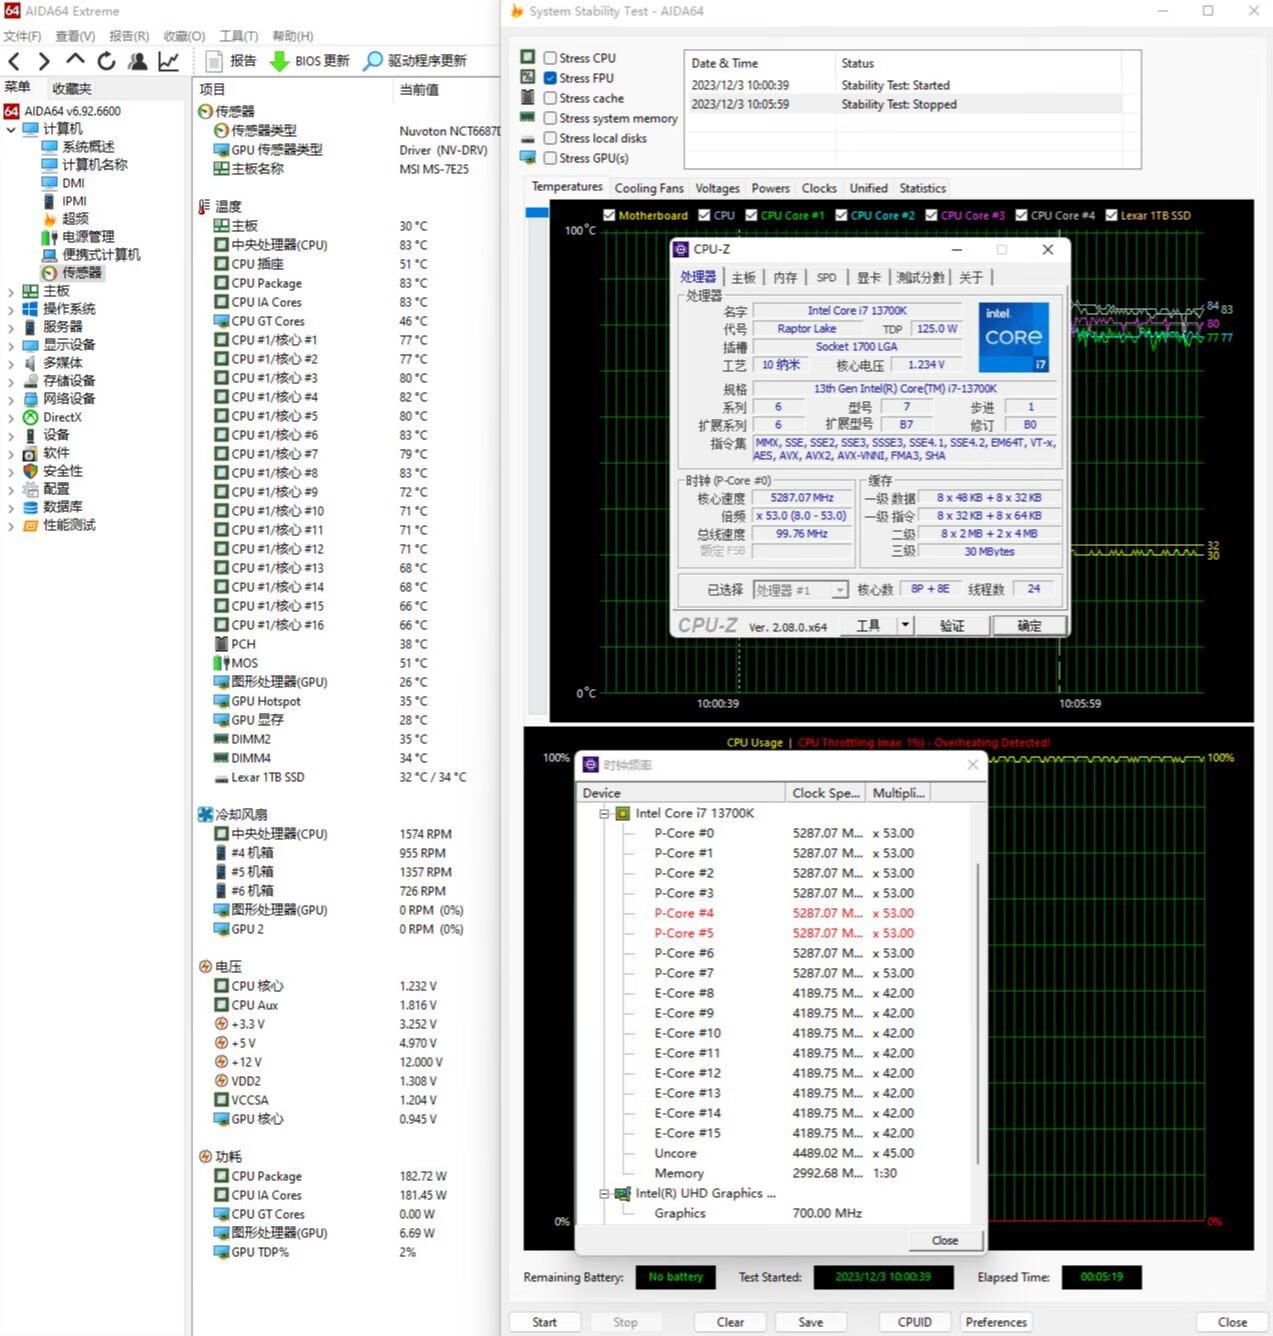This screenshot has height=1336, width=1273.
Task: Select 传感器 sensor tree item
Action: coord(82,273)
